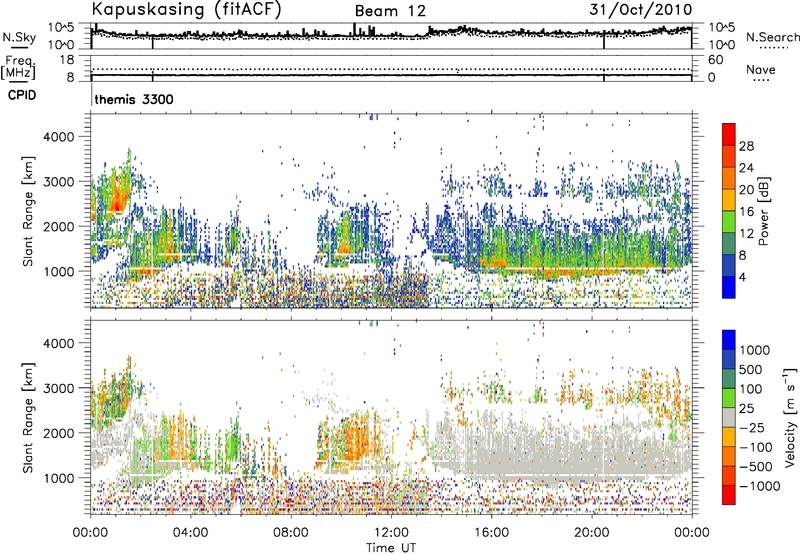Image resolution: width=800 pixels, height=554 pixels.
Task: Click the 60 tick on the Nave axis
Action: [716, 60]
